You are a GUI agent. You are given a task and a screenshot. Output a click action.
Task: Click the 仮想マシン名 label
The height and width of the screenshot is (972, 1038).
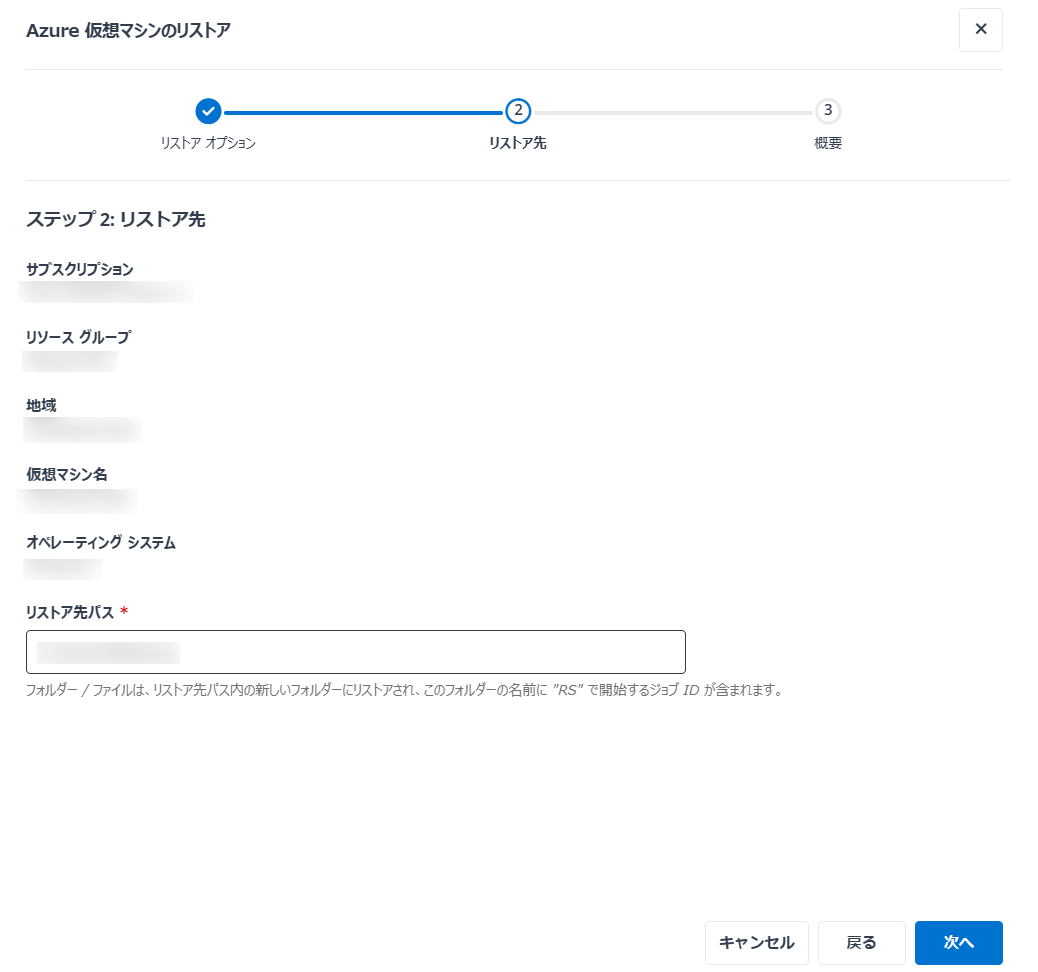pos(66,474)
